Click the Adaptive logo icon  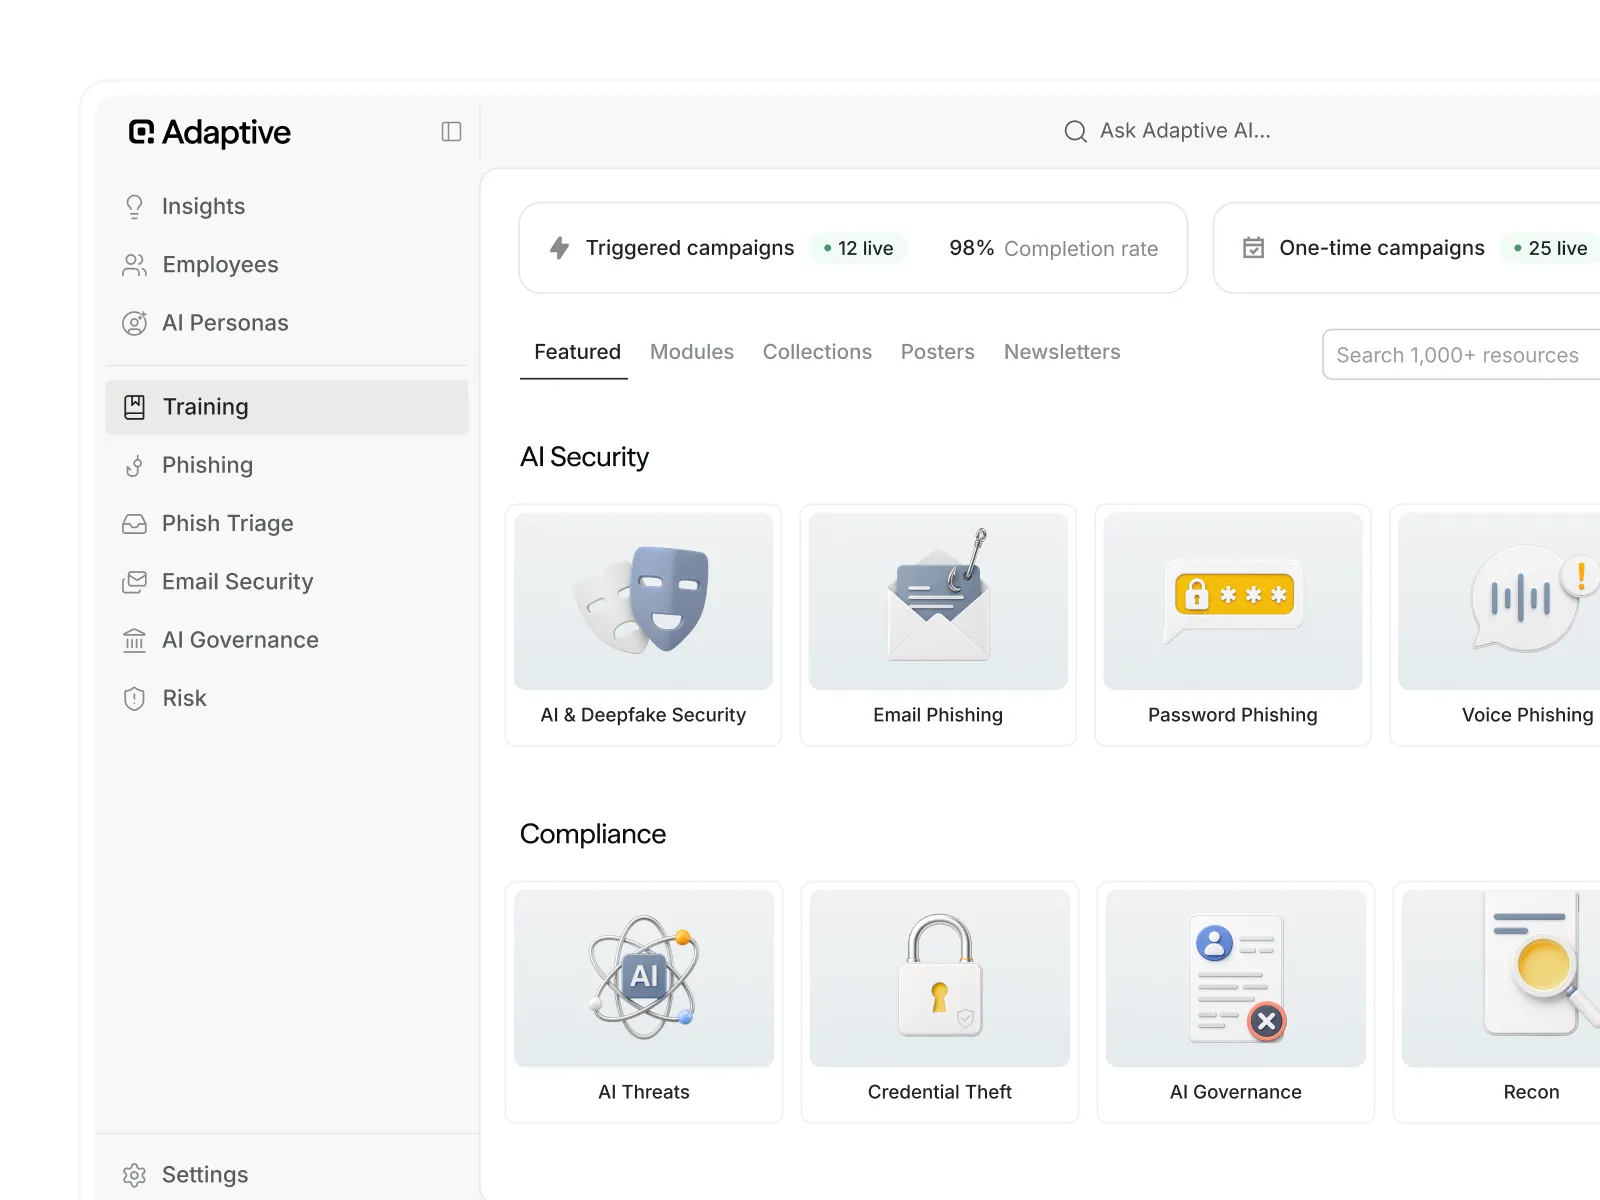coord(142,132)
